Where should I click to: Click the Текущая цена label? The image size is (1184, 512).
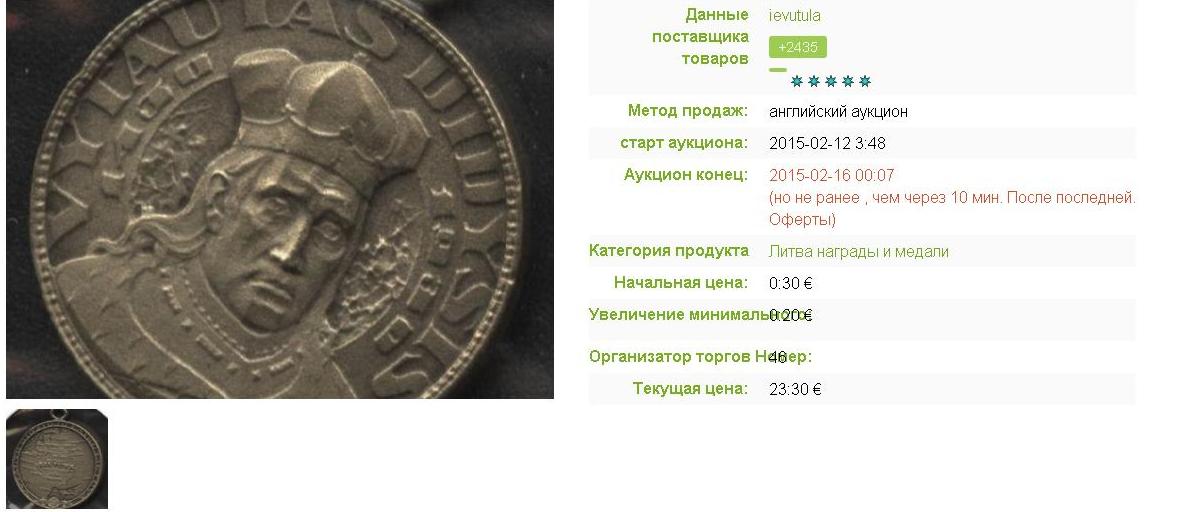[690, 389]
